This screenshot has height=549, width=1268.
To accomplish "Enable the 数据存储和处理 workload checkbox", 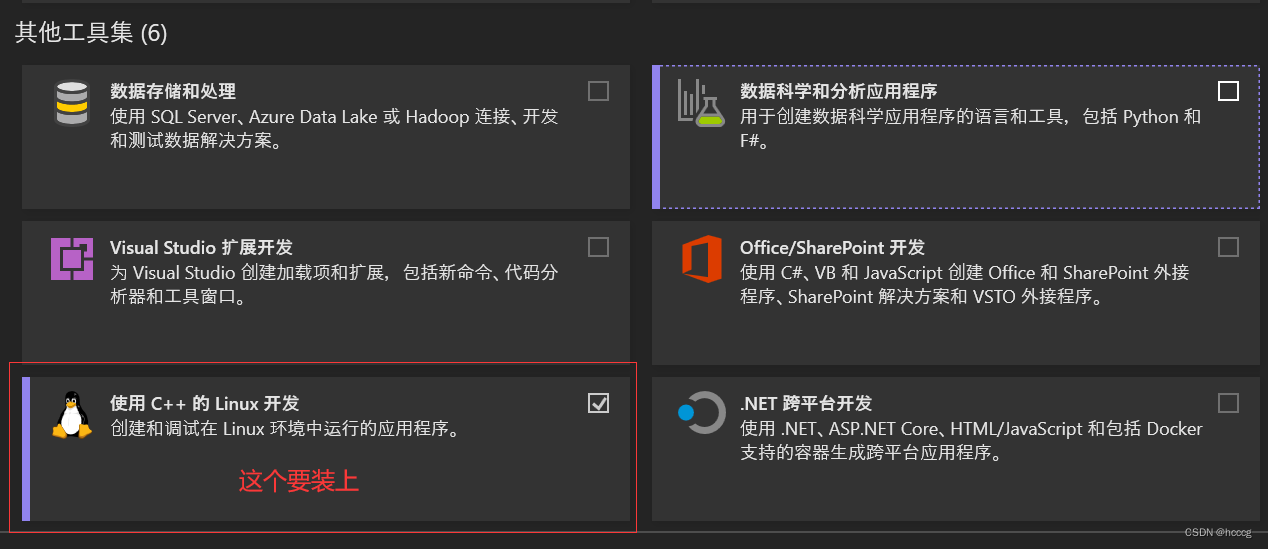I will pos(598,91).
